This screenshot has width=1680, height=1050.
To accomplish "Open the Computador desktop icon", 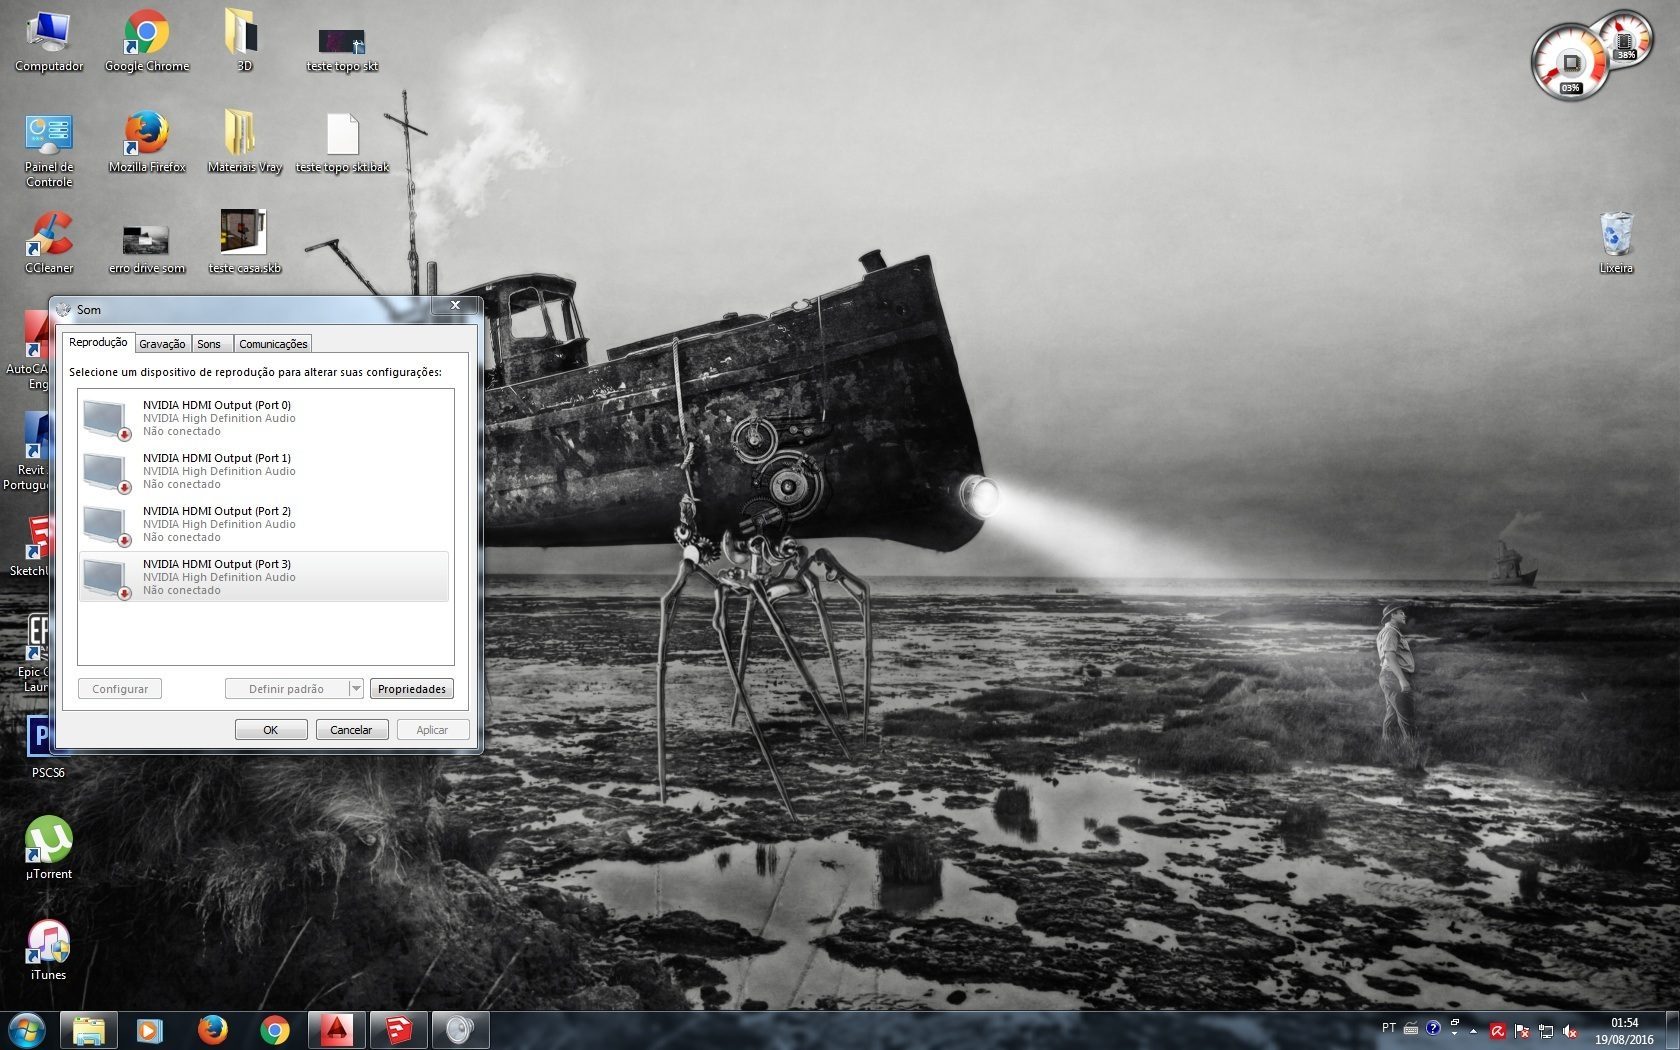I will click(x=48, y=42).
